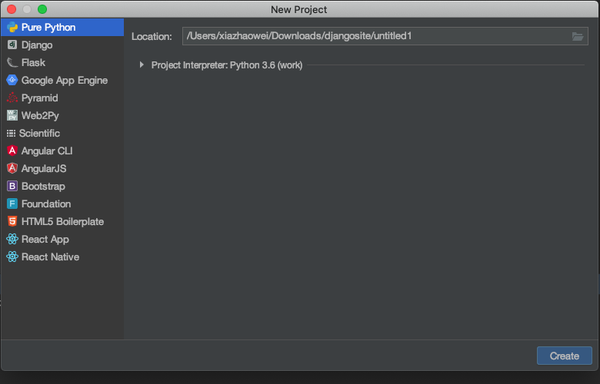This screenshot has width=600, height=384.
Task: Click the React App icon
Action: [12, 239]
